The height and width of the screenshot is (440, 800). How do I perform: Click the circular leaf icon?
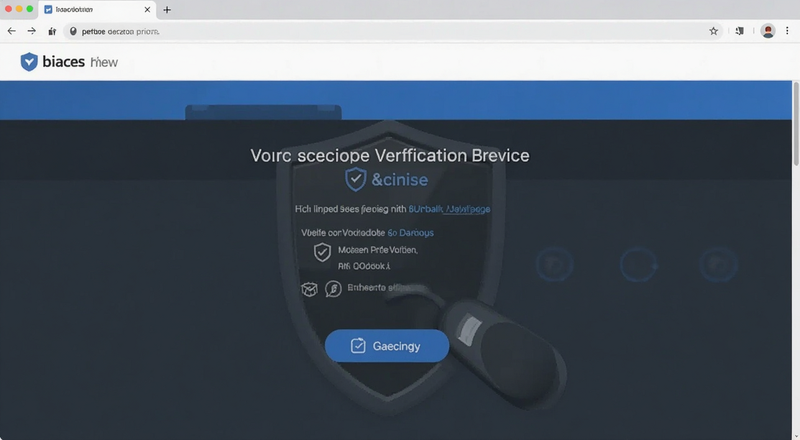click(333, 289)
